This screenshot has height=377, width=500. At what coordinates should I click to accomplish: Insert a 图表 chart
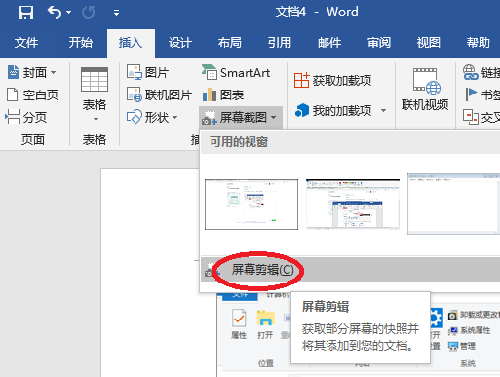click(223, 95)
